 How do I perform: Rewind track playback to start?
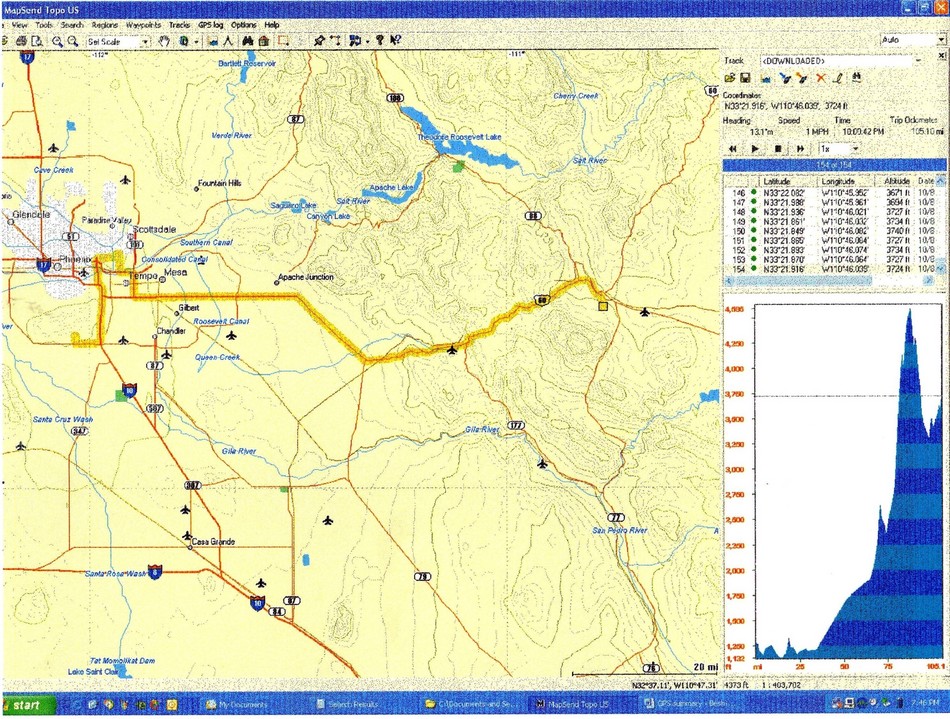tap(732, 148)
